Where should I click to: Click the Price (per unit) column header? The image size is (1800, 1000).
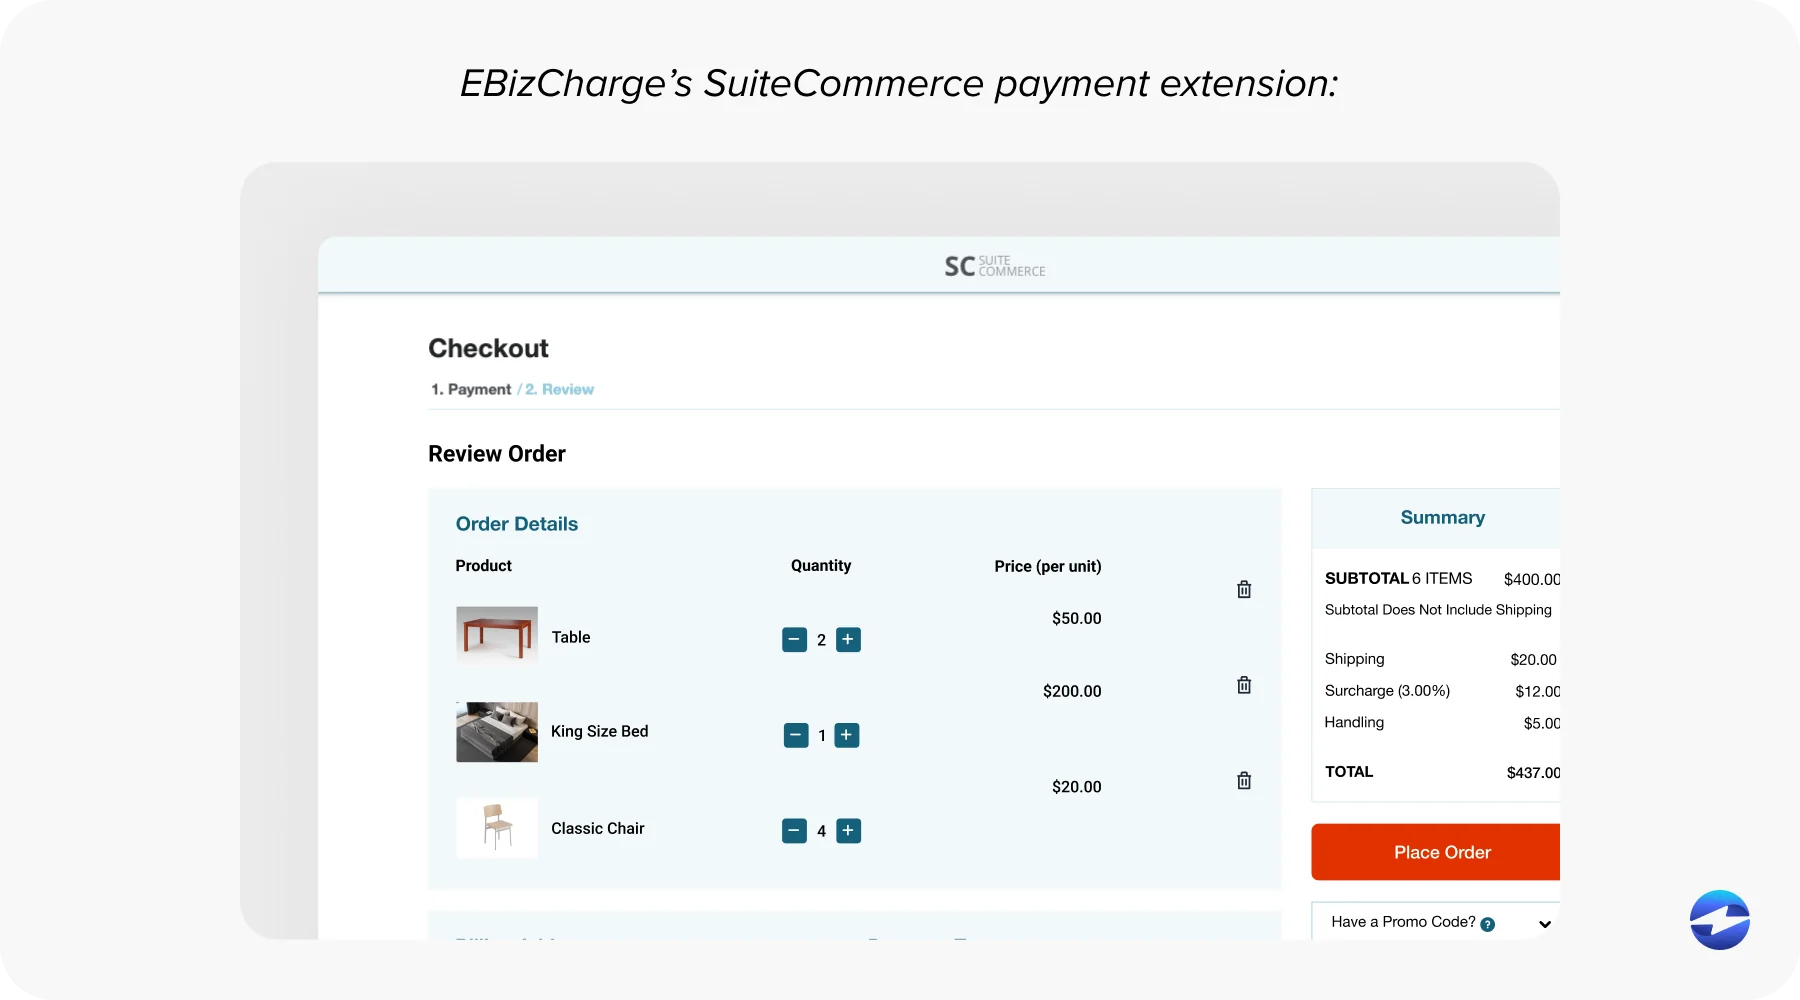pyautogui.click(x=1048, y=566)
